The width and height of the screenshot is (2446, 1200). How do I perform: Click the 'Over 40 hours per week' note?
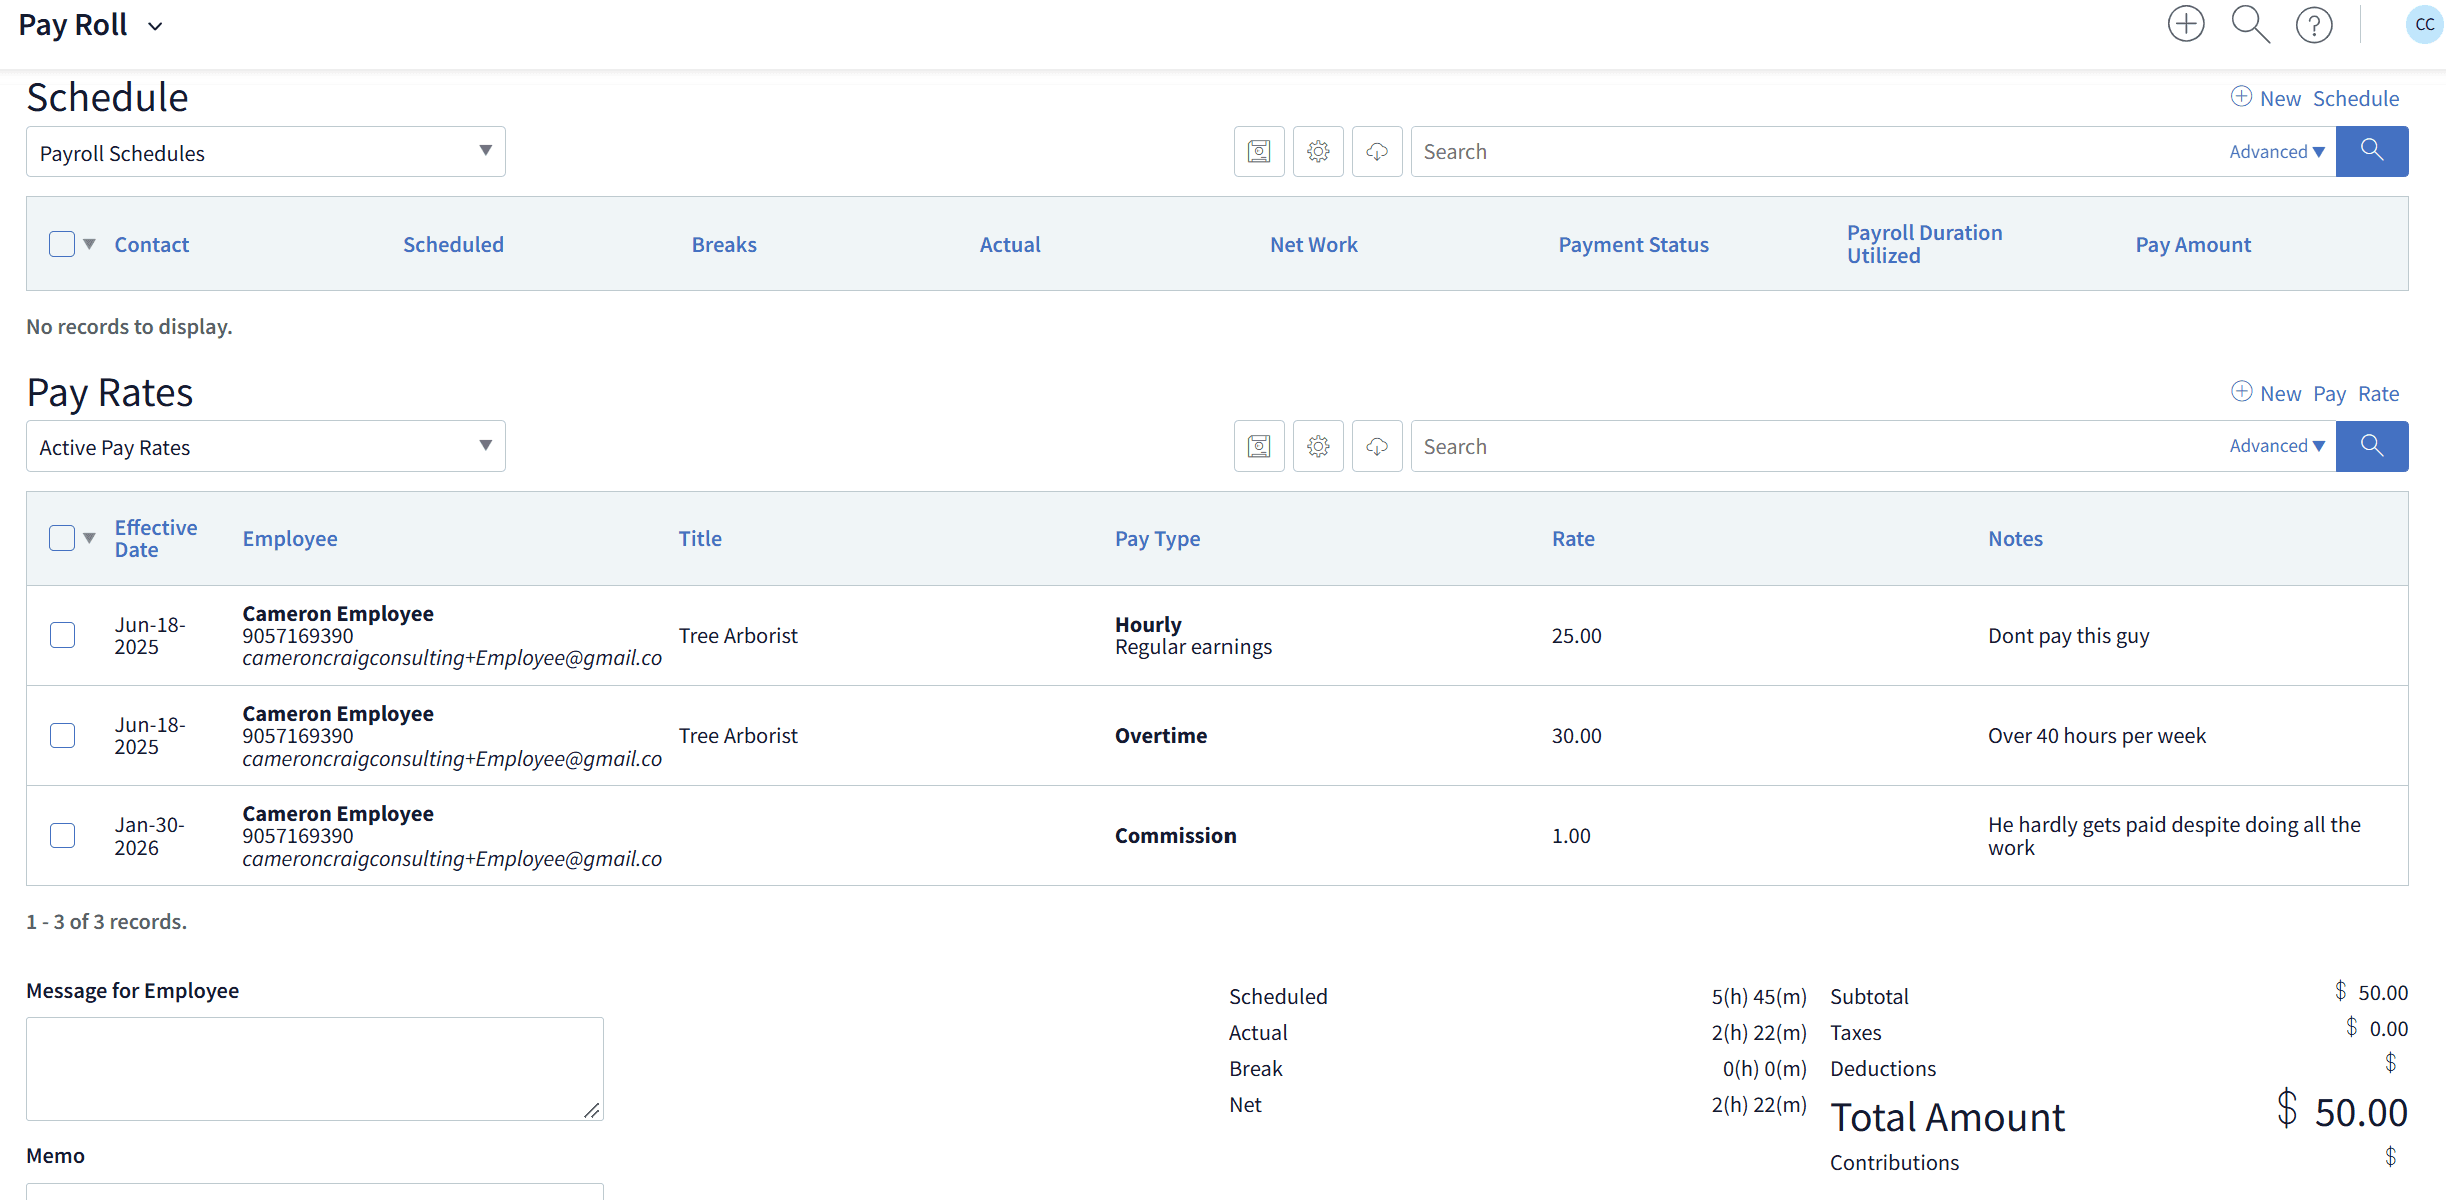point(2096,735)
